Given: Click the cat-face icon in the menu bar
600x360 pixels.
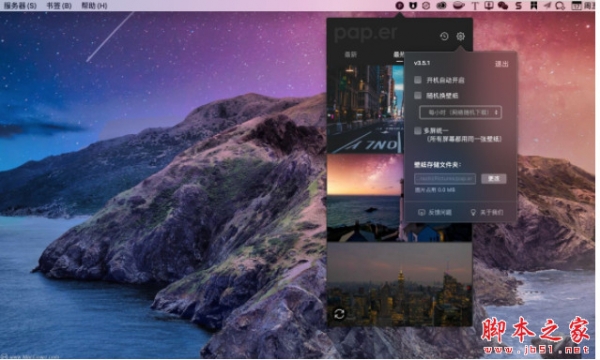Looking at the screenshot, I should pyautogui.click(x=412, y=5).
